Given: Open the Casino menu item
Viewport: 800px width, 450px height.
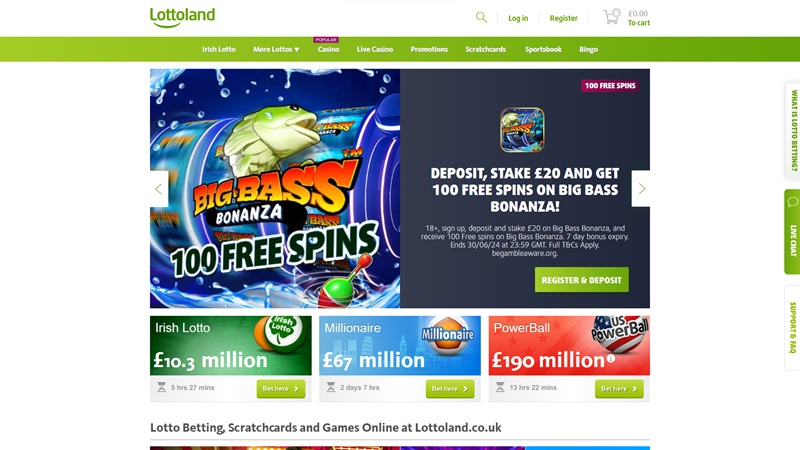Looking at the screenshot, I should click(x=328, y=49).
